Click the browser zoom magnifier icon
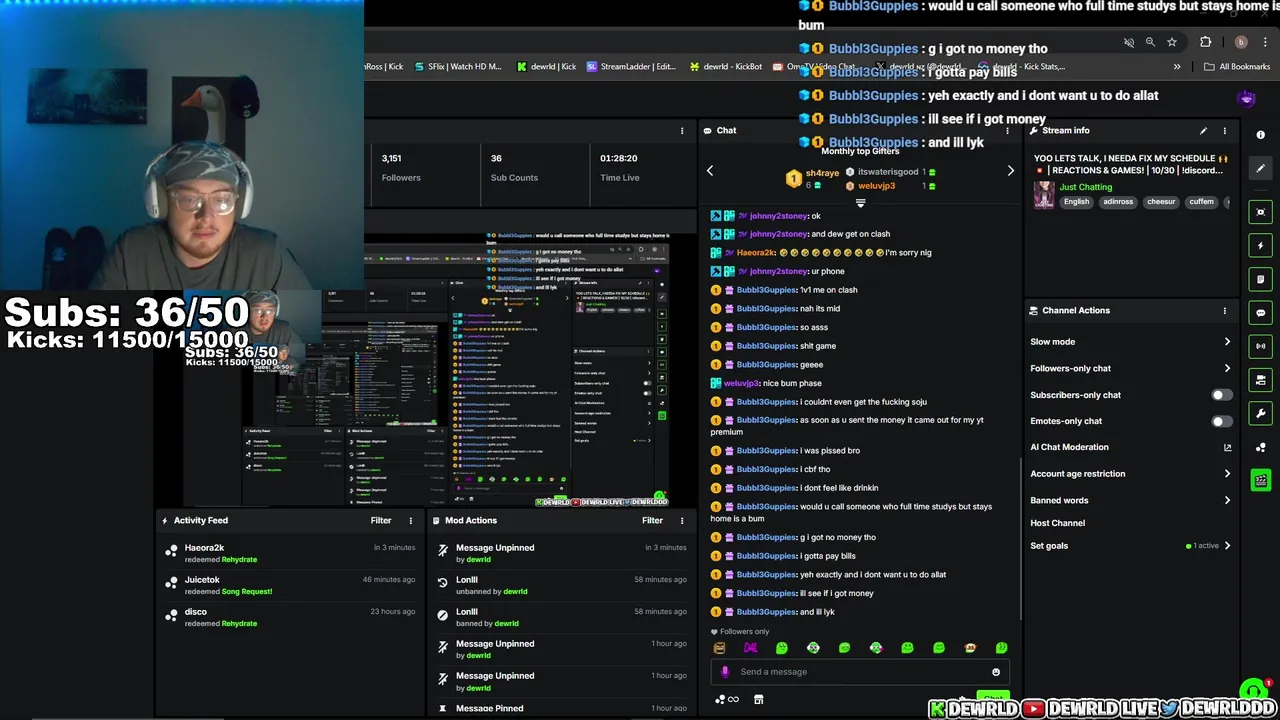1280x720 pixels. click(x=1150, y=42)
